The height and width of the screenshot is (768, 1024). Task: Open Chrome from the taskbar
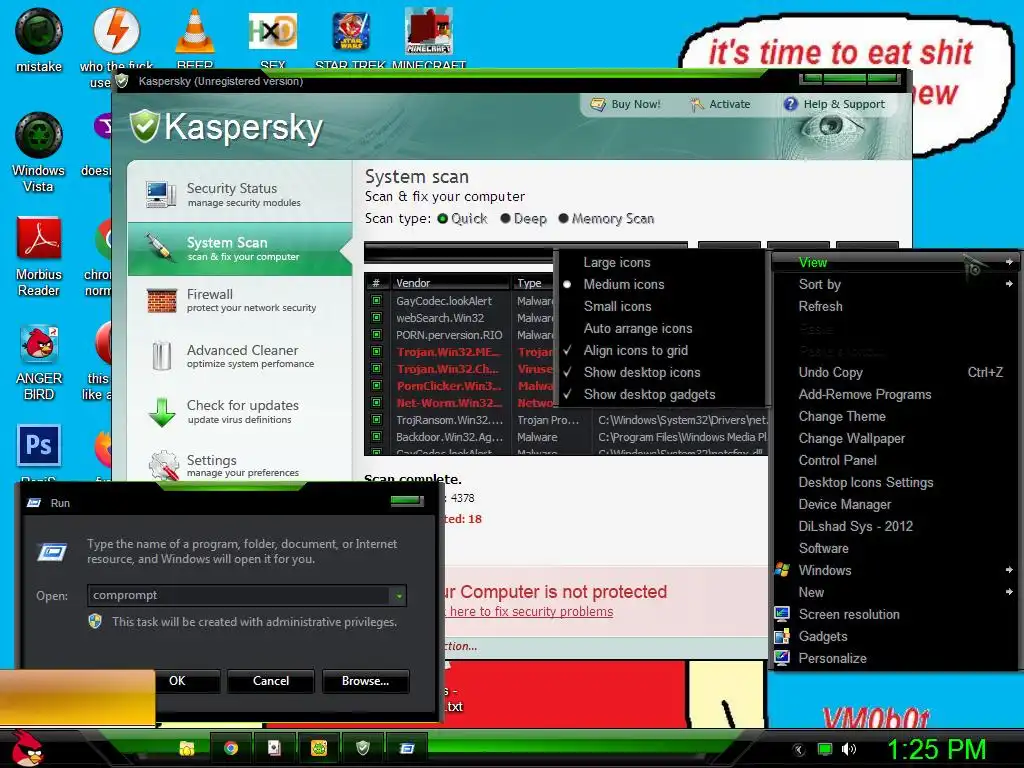231,748
